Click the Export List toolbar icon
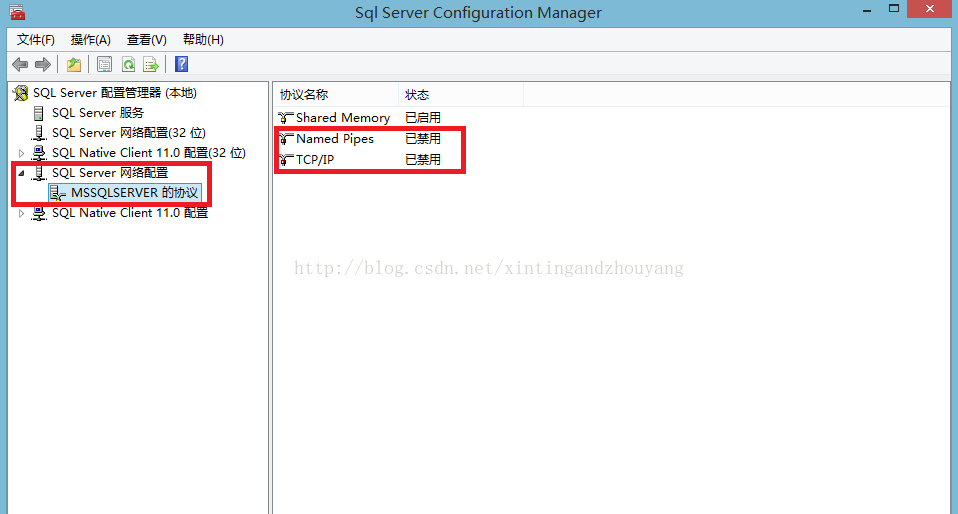This screenshot has height=514, width=958. [151, 64]
